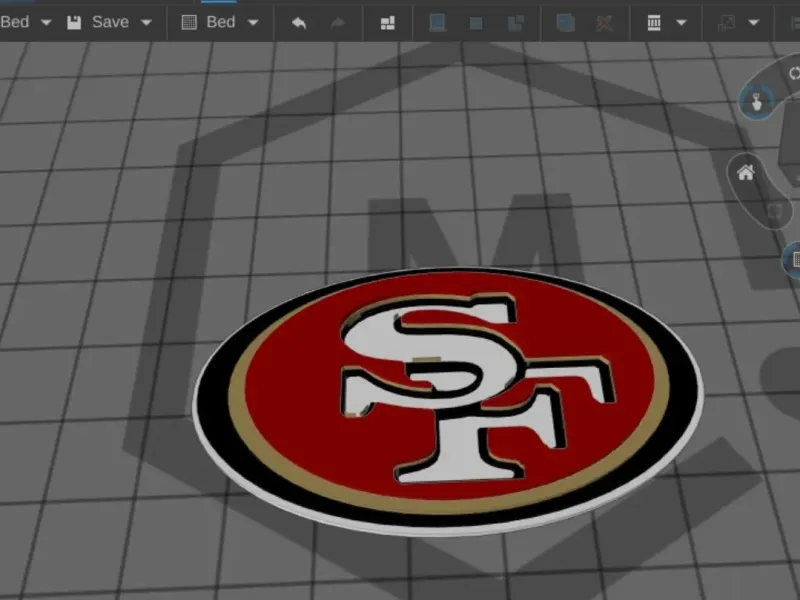The width and height of the screenshot is (800, 600).
Task: Click the small dimmed blue cube icon
Action: click(476, 23)
